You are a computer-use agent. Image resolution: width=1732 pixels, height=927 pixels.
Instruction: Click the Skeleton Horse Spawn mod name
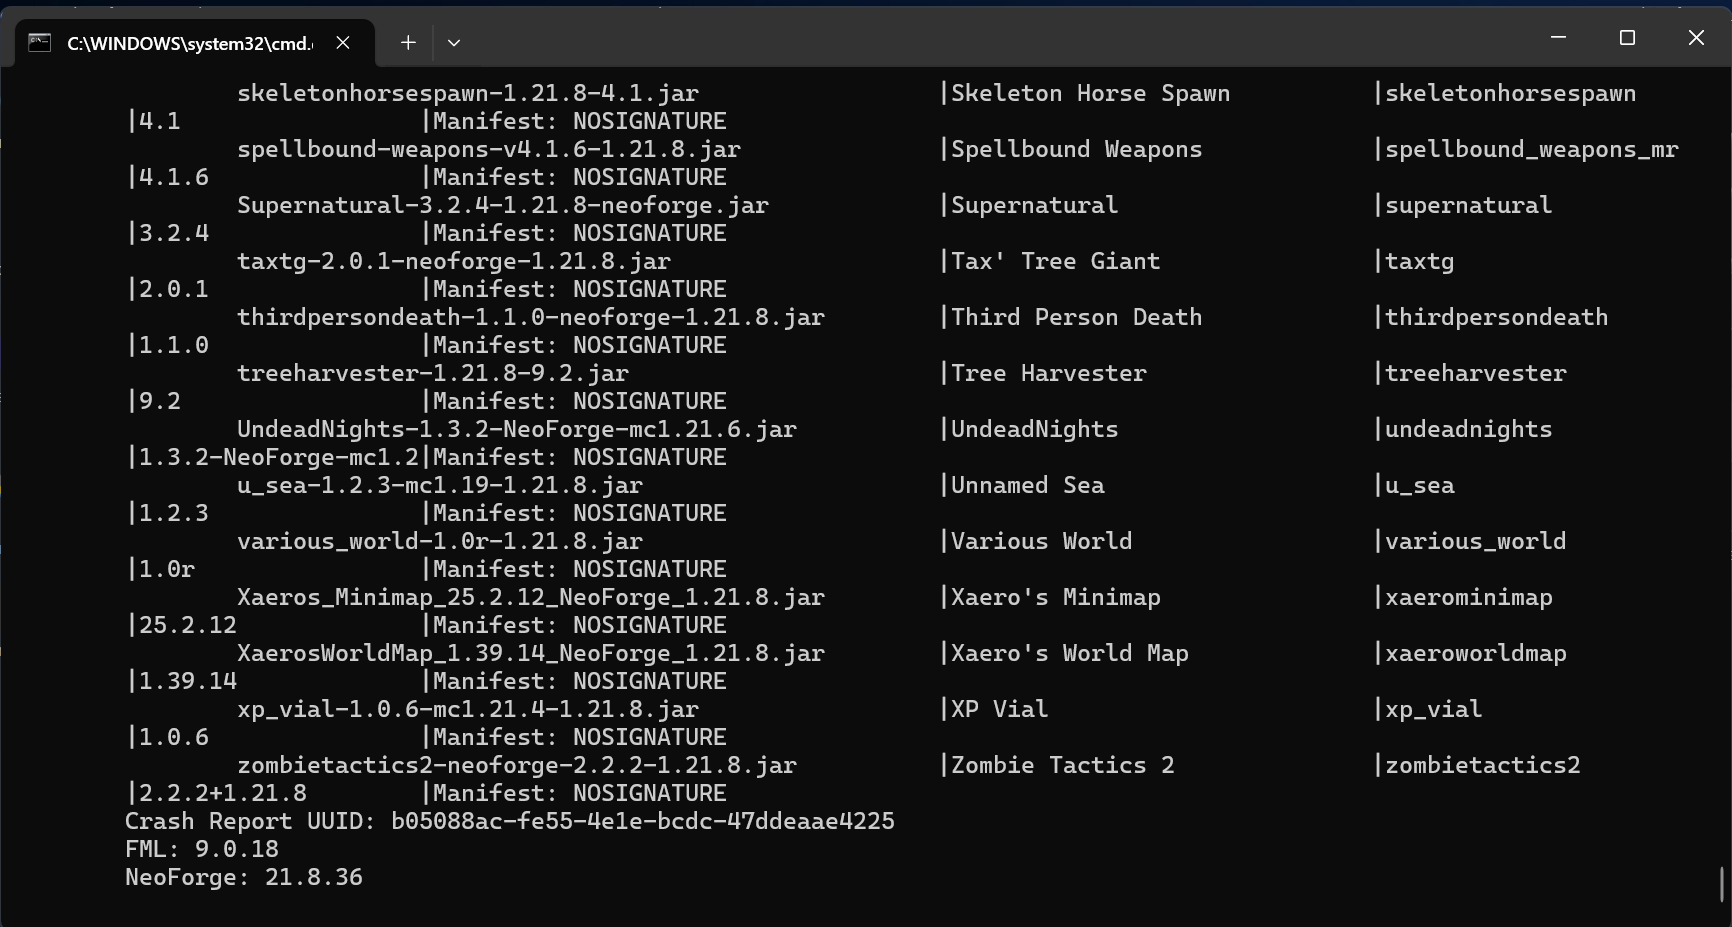pyautogui.click(x=1090, y=93)
